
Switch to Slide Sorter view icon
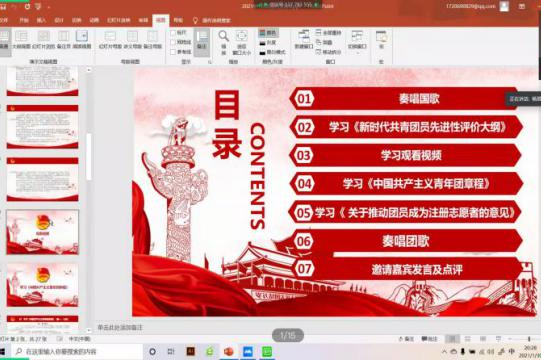44,39
